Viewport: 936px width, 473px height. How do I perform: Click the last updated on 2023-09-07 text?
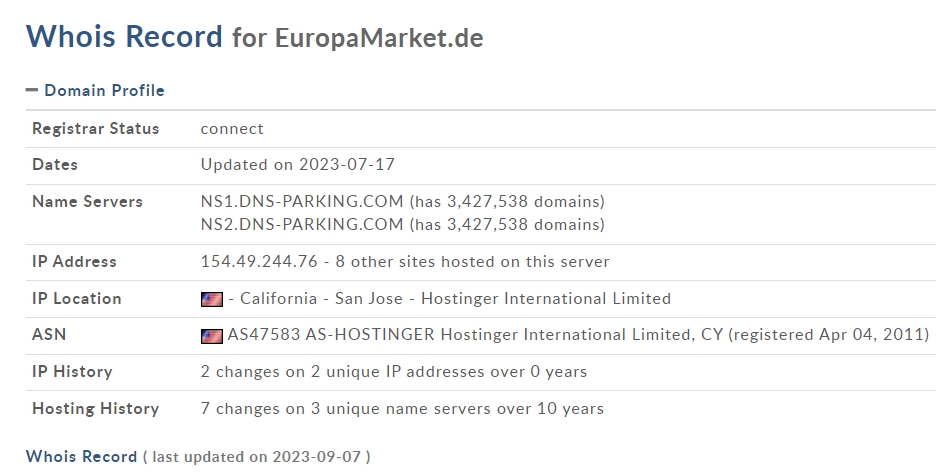click(x=256, y=456)
